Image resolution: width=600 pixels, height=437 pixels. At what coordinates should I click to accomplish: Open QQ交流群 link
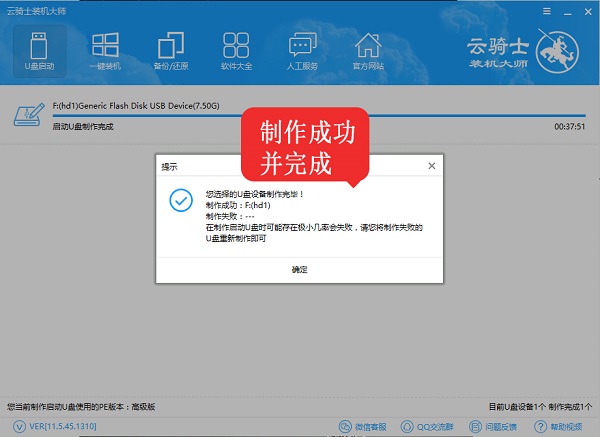click(x=427, y=426)
